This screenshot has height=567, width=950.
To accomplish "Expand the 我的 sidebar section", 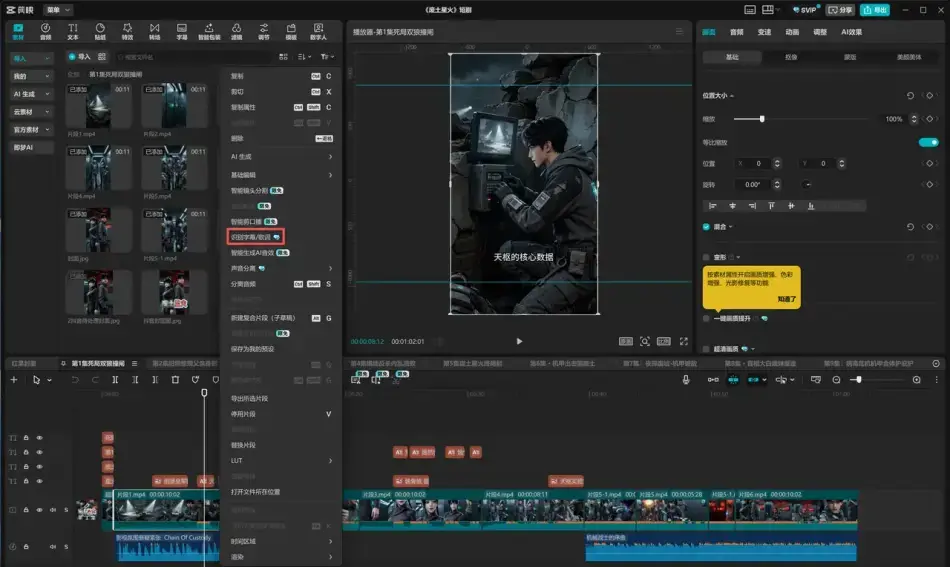I will (32, 76).
